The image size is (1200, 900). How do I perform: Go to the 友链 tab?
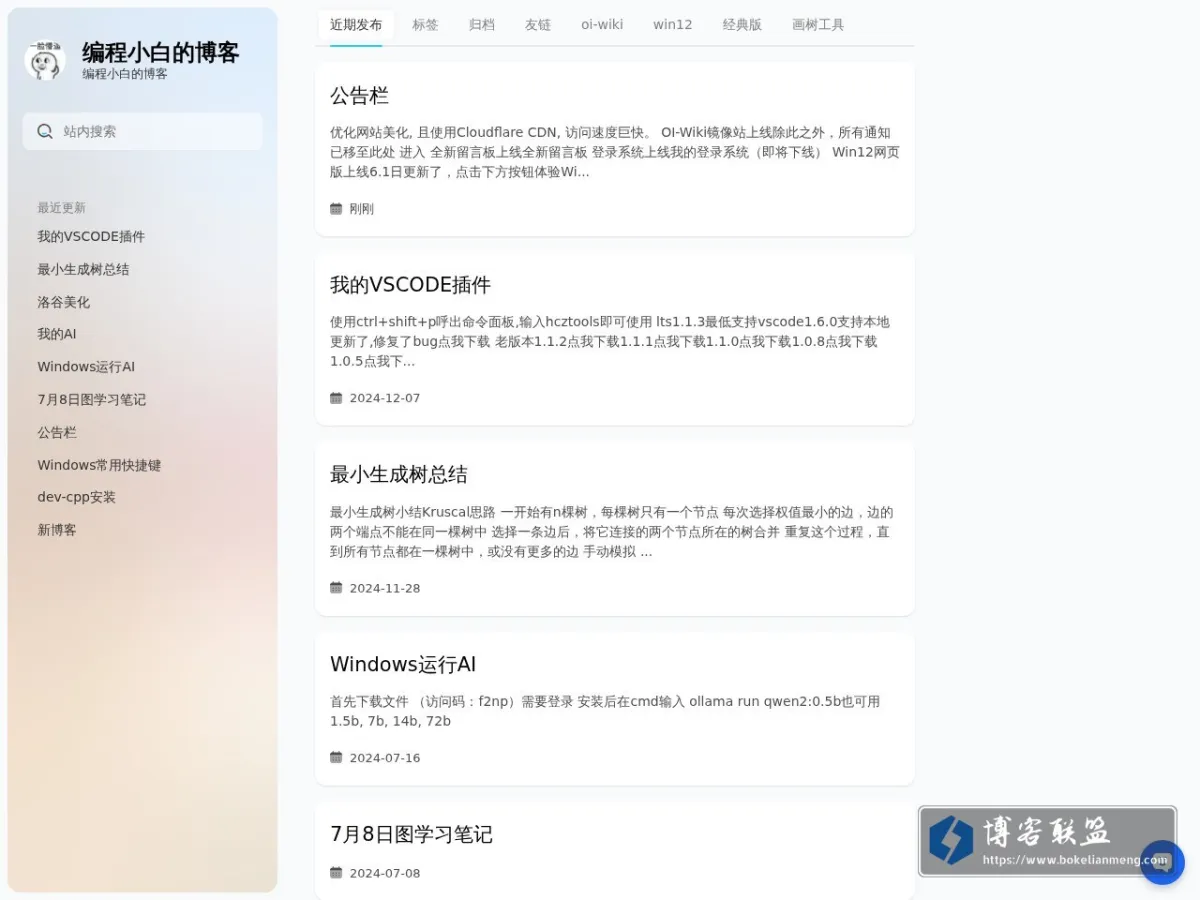538,25
